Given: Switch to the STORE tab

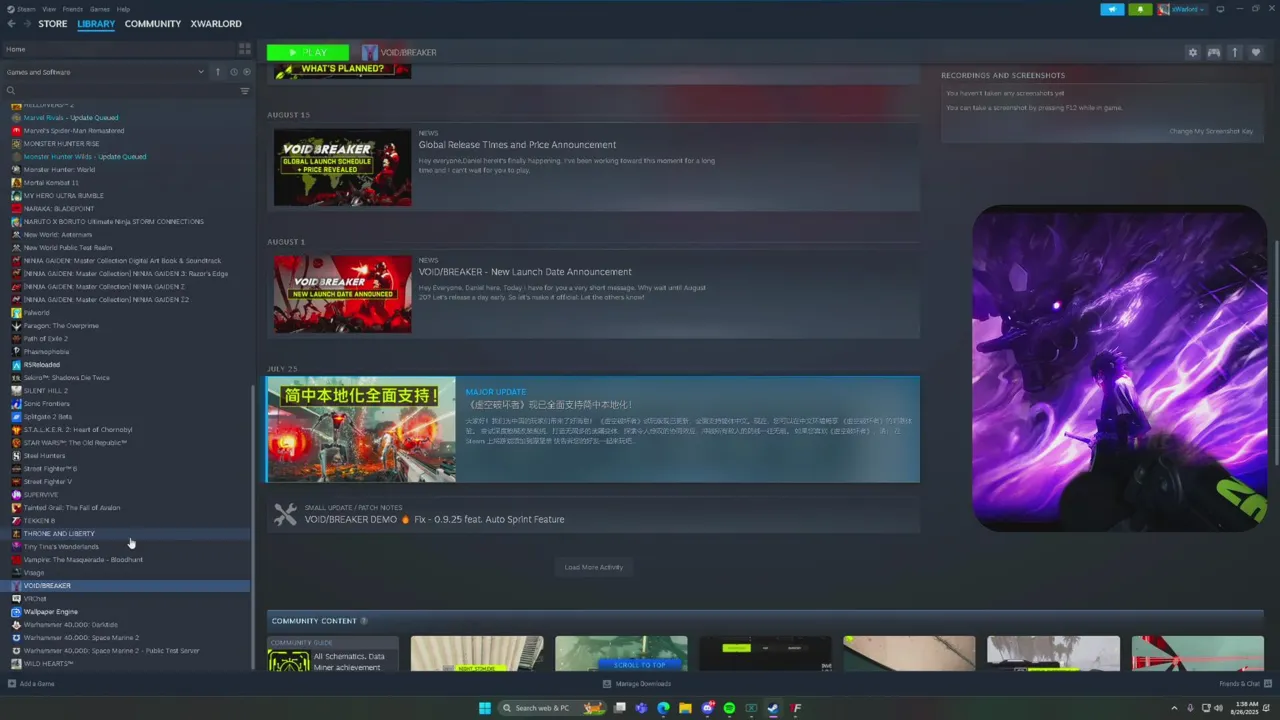Looking at the screenshot, I should (53, 24).
